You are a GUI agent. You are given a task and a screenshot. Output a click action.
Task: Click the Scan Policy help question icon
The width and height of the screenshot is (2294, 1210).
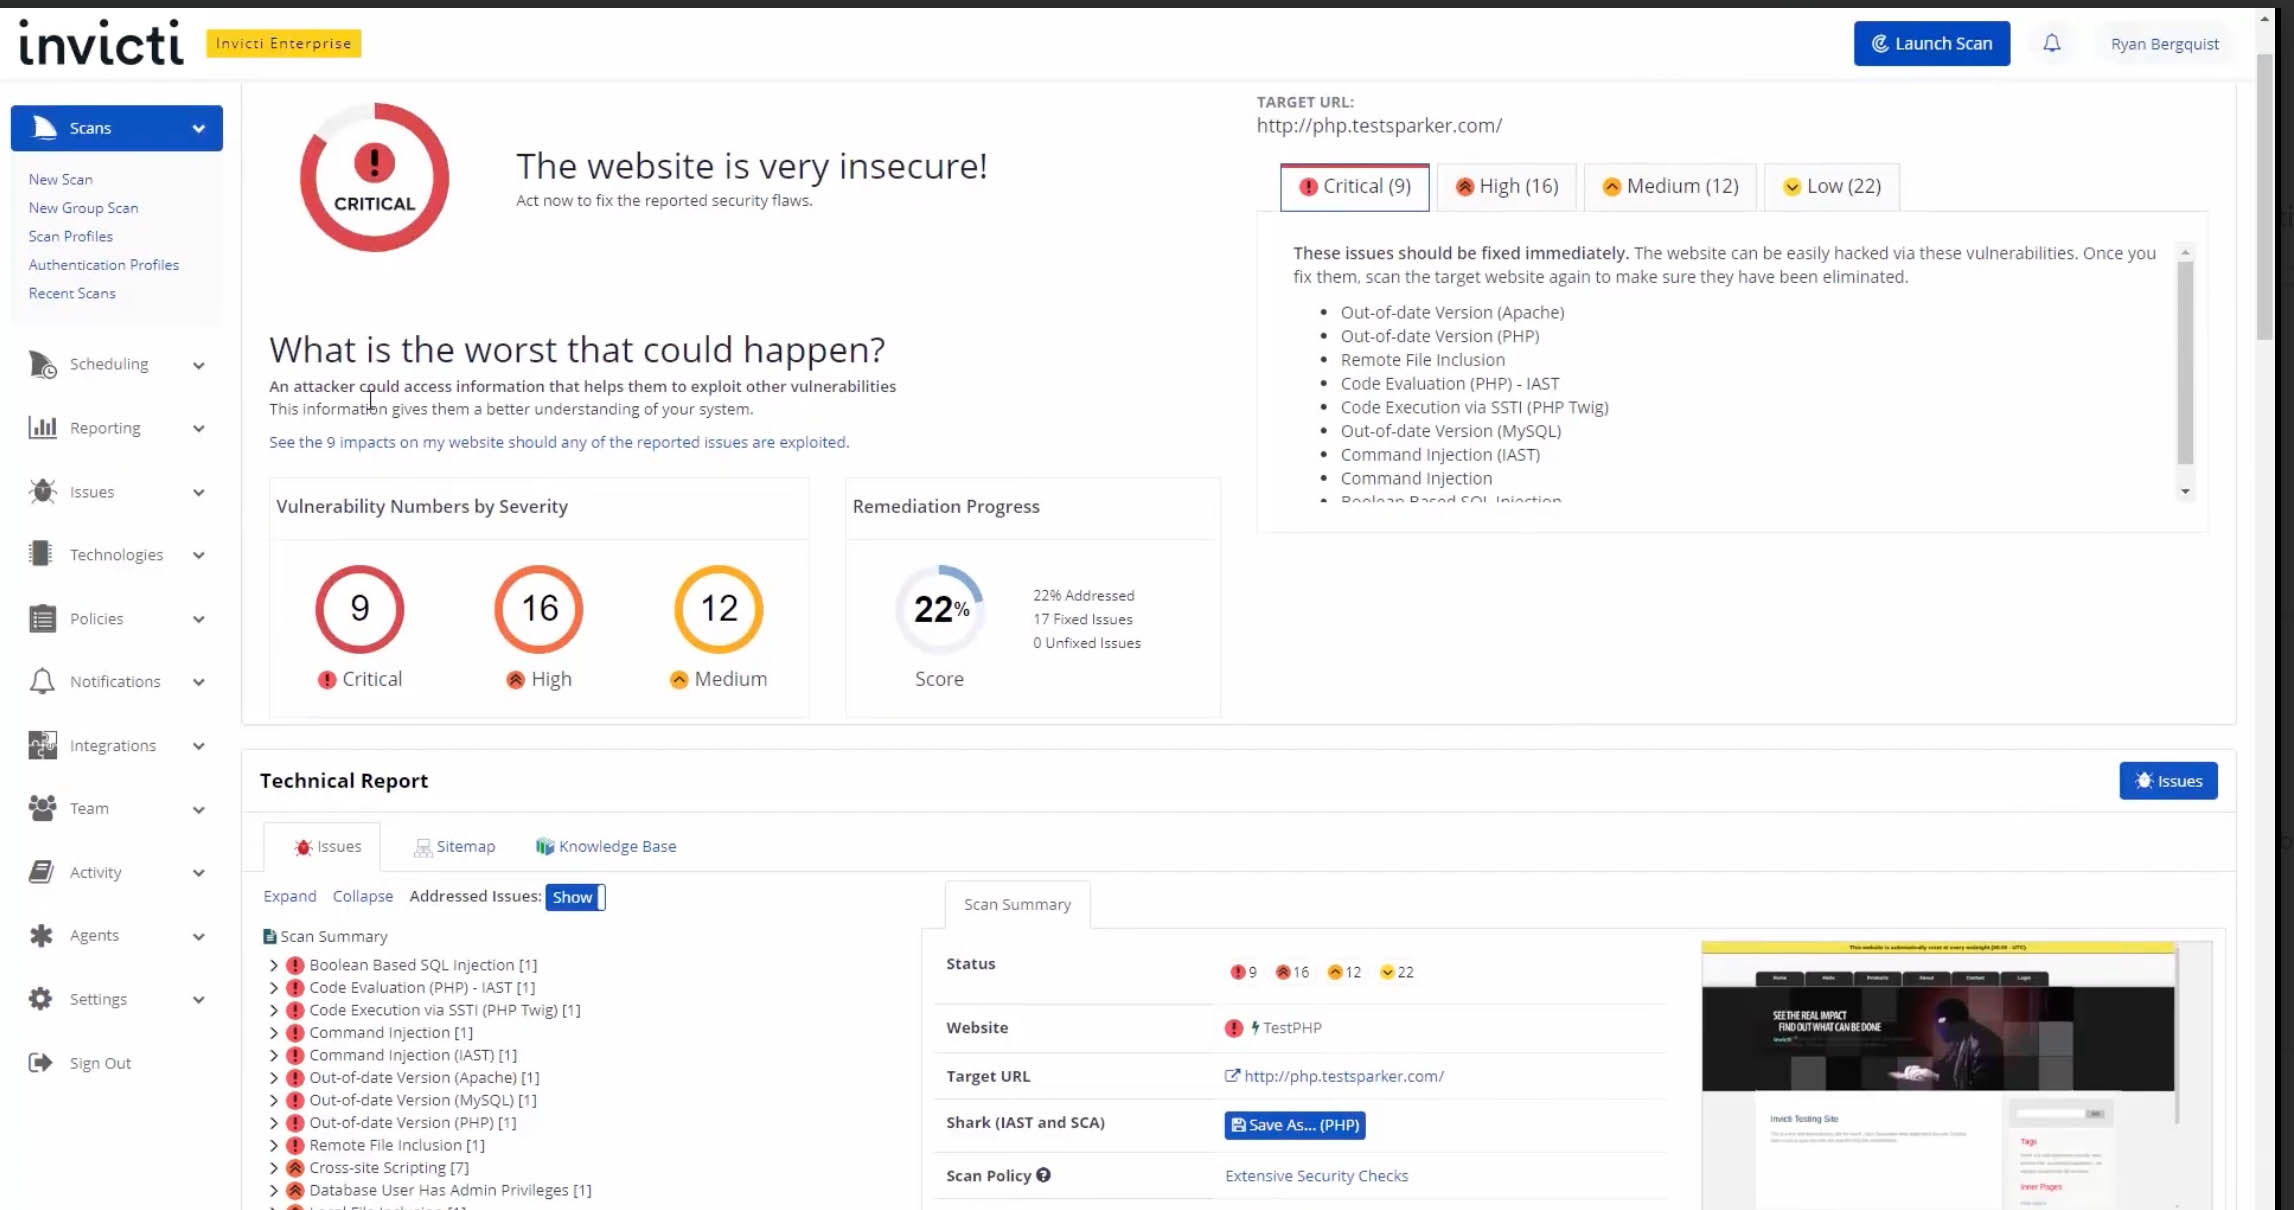pyautogui.click(x=1043, y=1175)
